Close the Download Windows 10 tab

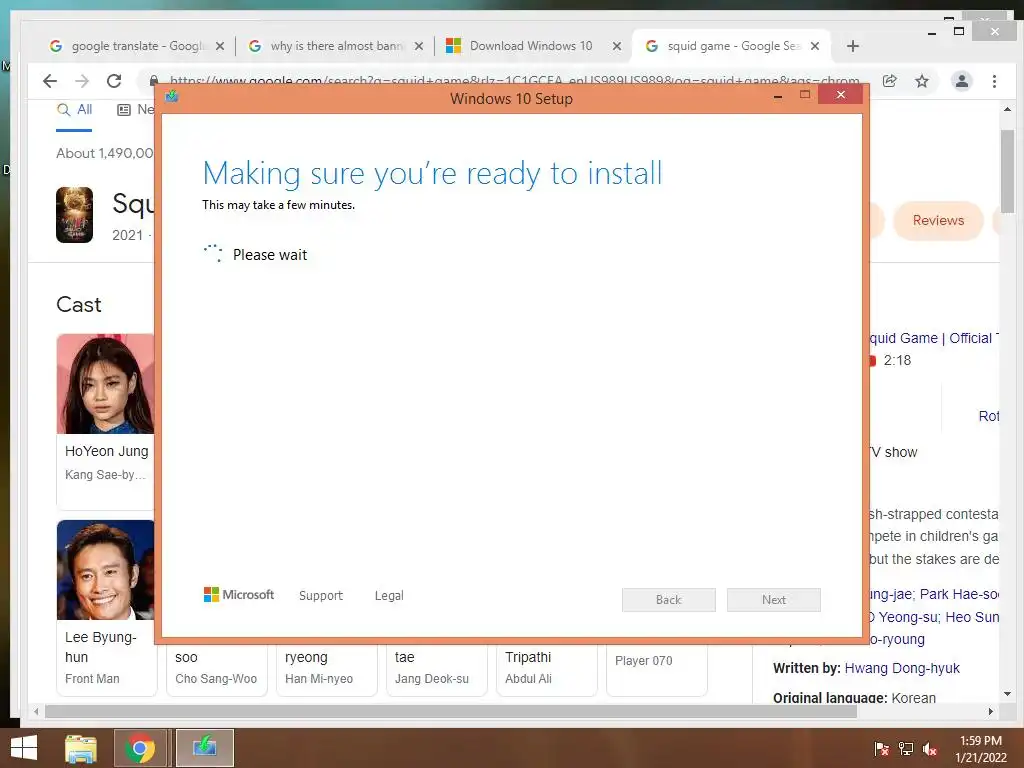tap(616, 46)
